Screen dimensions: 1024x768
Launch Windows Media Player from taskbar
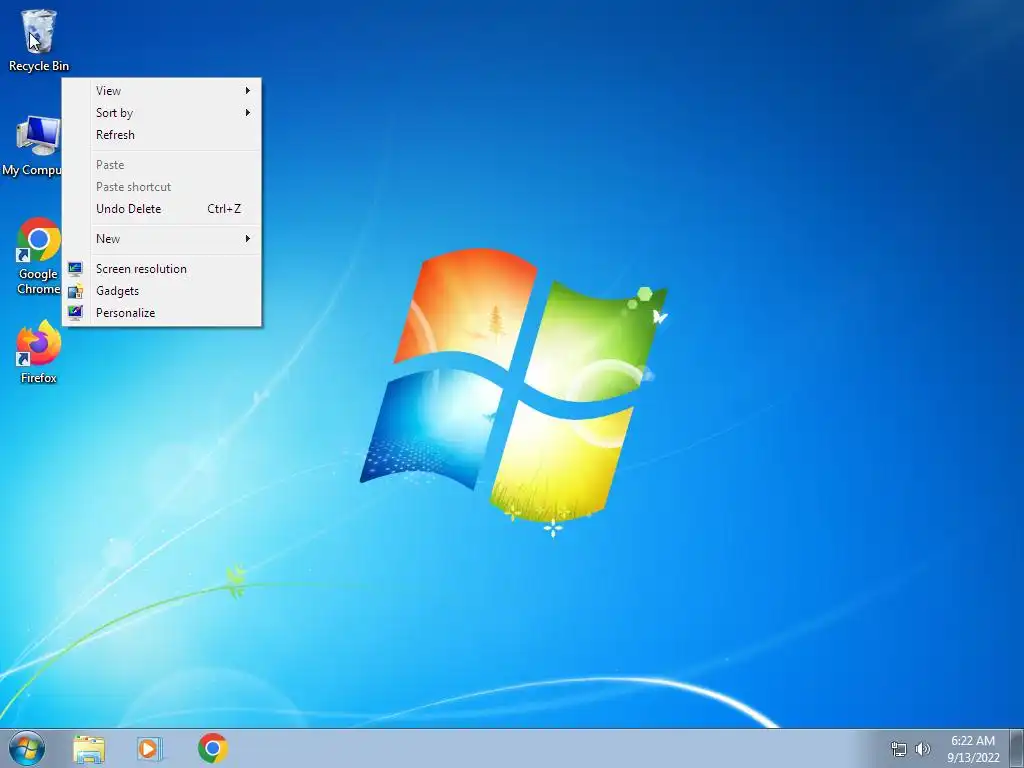[x=150, y=749]
